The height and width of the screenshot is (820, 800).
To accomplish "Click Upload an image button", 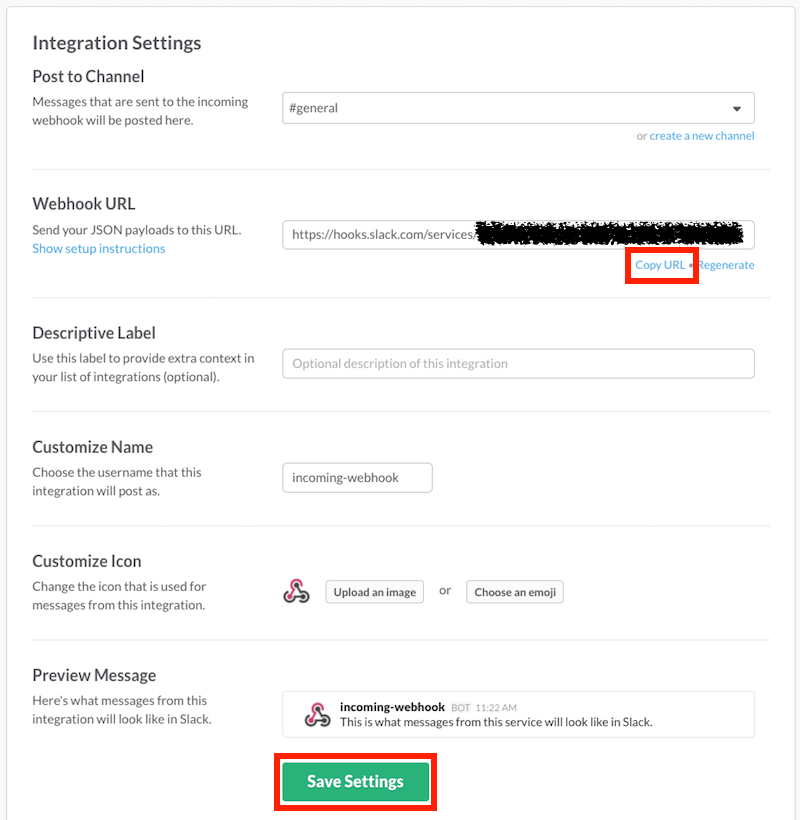I will 374,592.
